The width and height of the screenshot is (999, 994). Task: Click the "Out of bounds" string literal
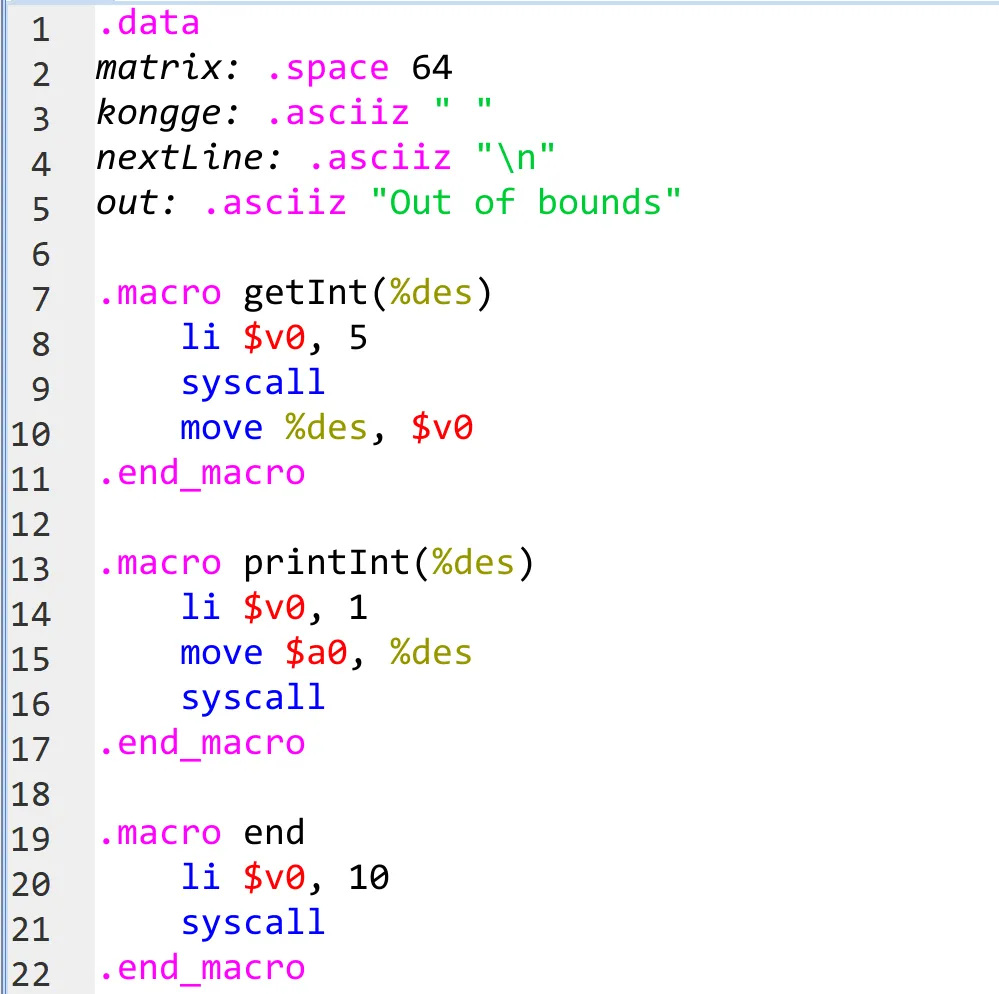click(525, 202)
